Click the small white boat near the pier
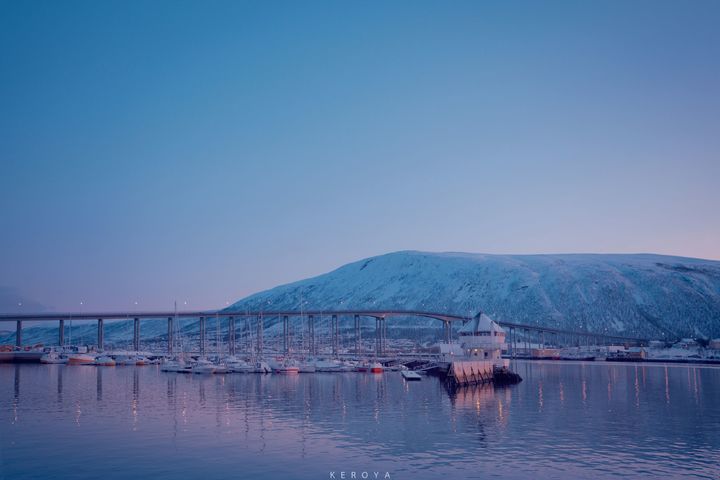 coord(411,375)
